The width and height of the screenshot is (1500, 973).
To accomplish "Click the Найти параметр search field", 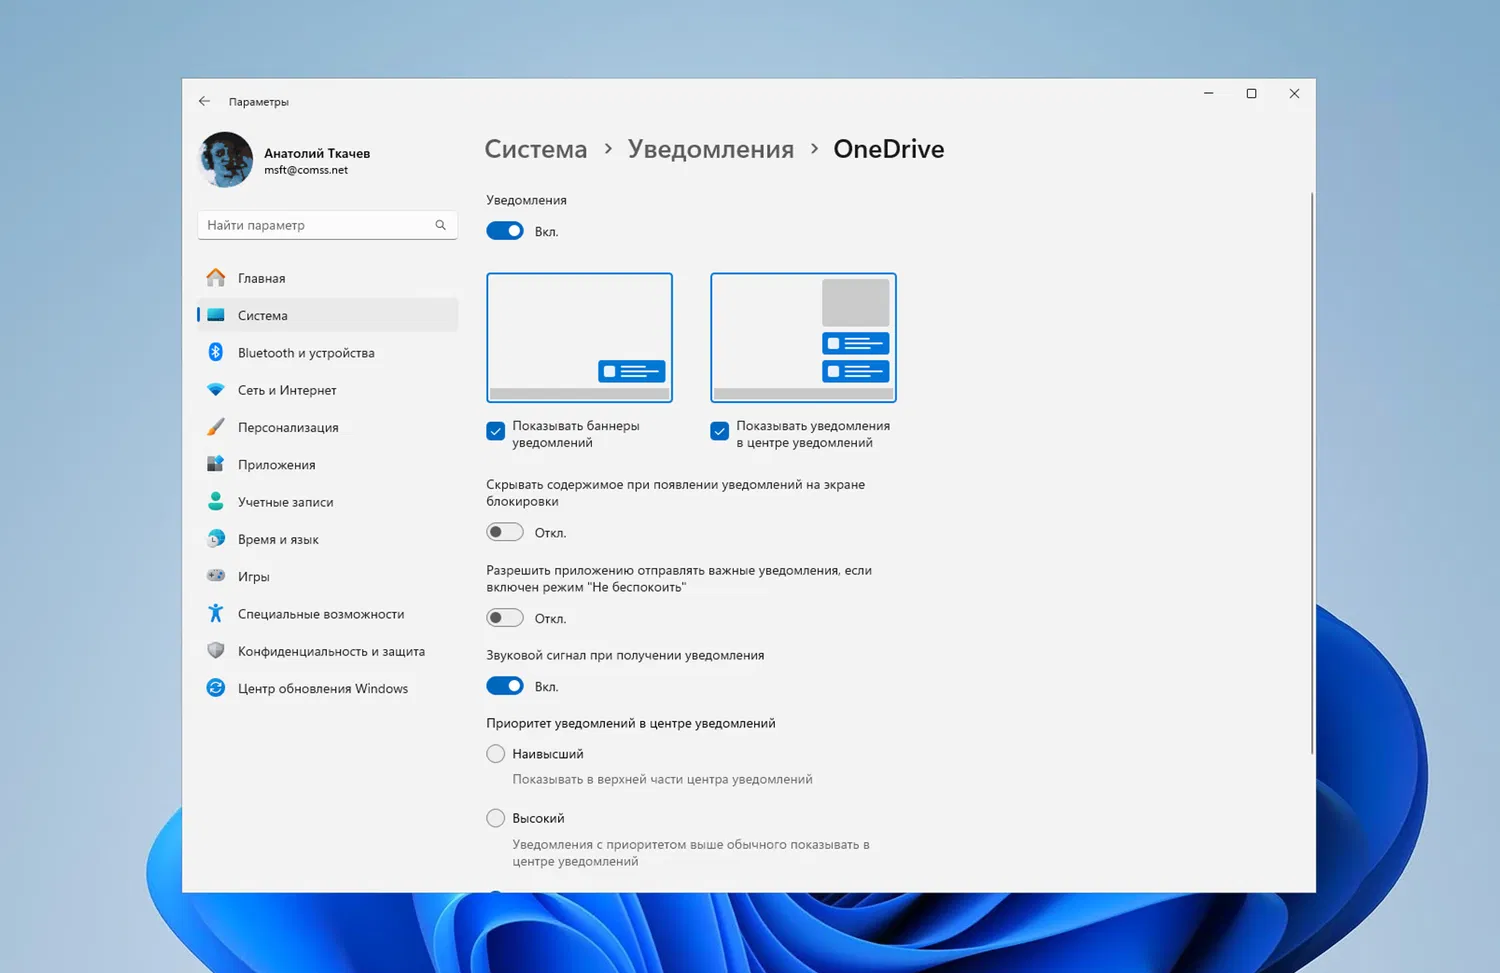I will (x=328, y=225).
